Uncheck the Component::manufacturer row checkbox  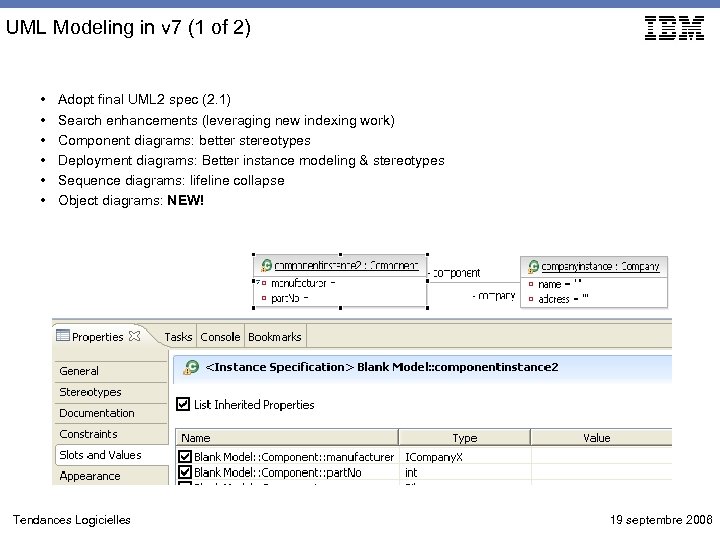(185, 456)
